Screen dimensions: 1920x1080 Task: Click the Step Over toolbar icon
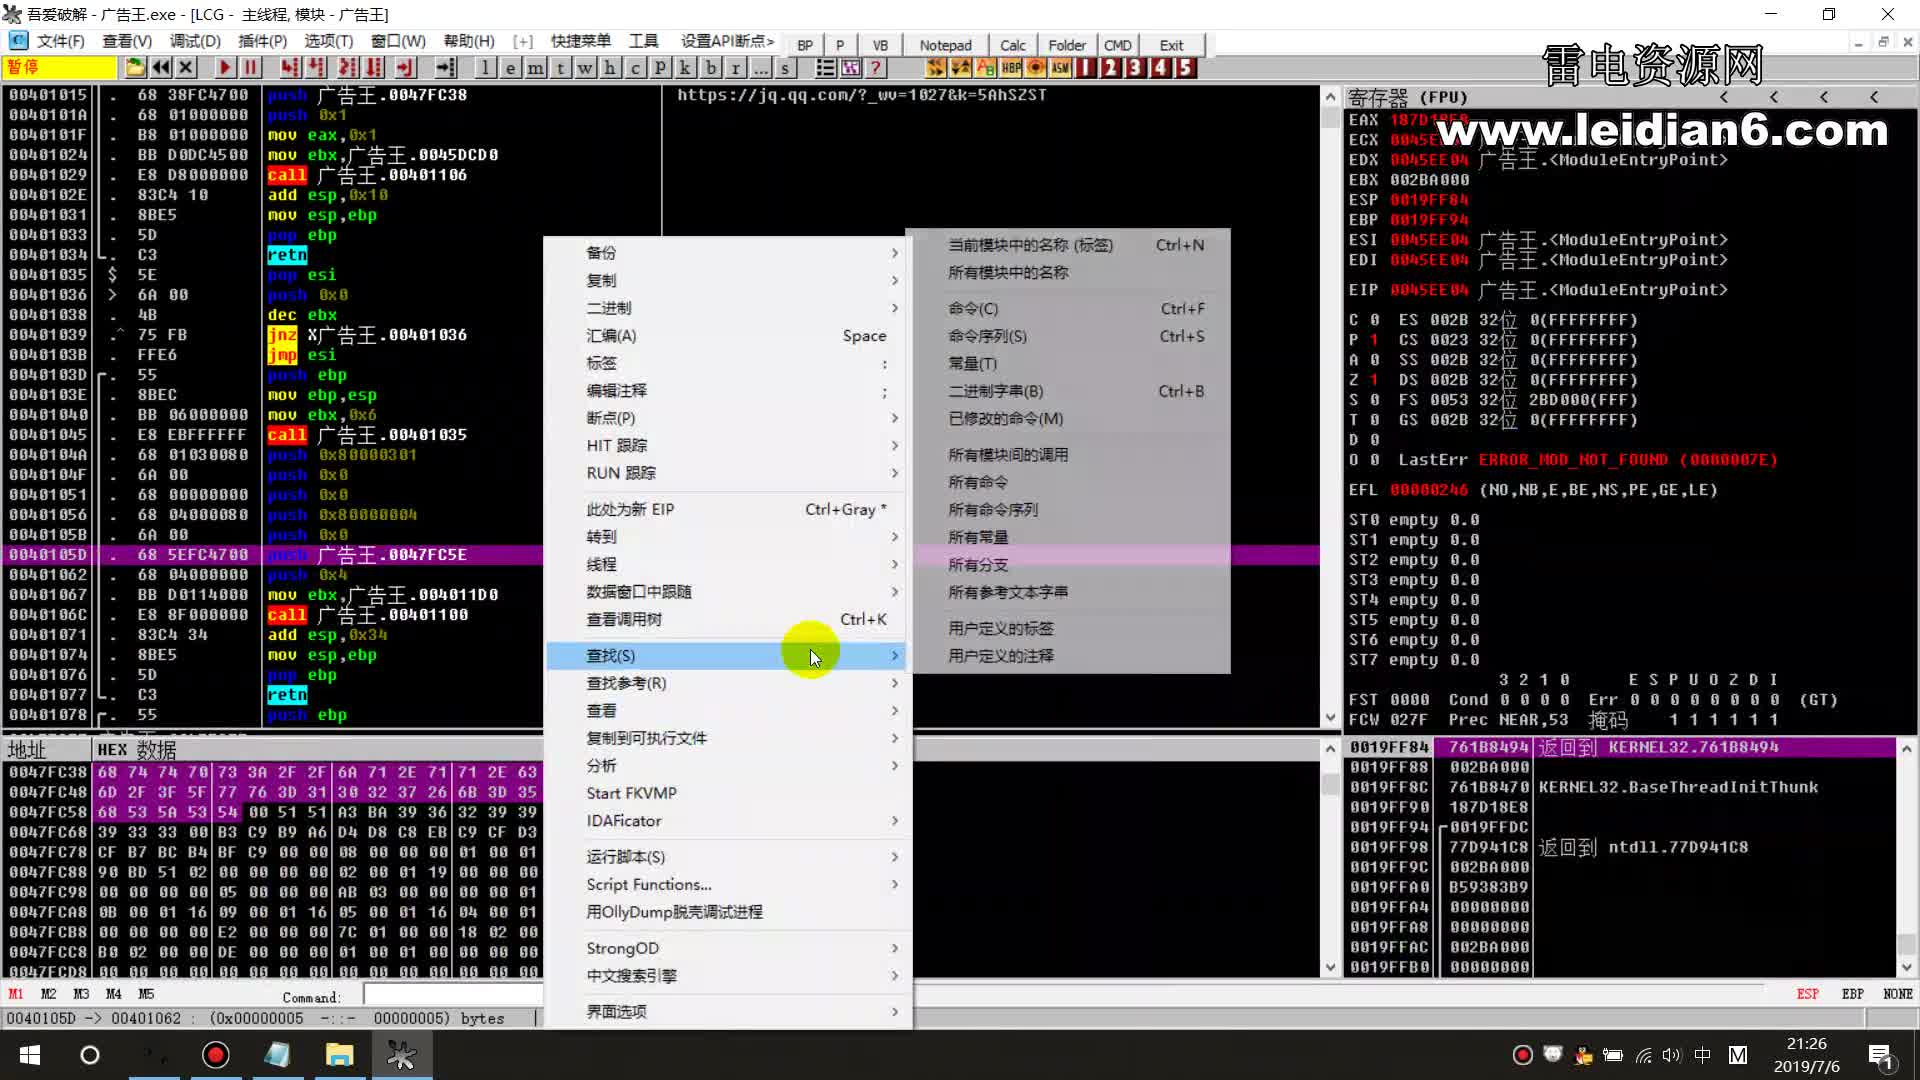coord(316,67)
